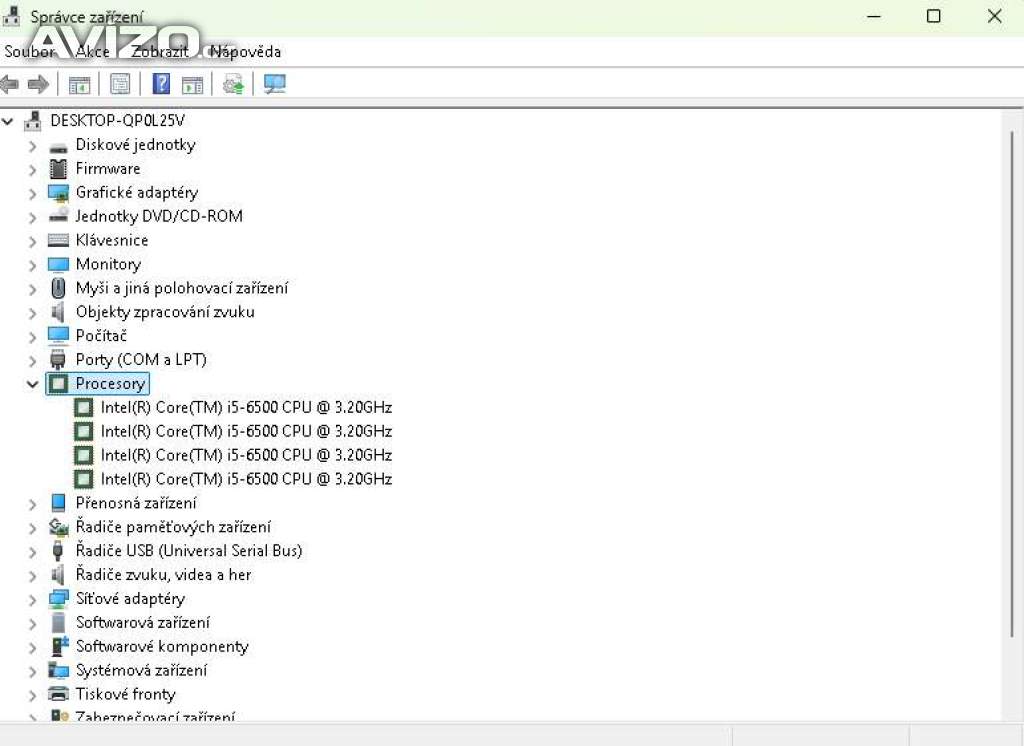Select the first Intel Core i5-6500 processor entry
Screen dimensions: 1024x746
(245, 407)
